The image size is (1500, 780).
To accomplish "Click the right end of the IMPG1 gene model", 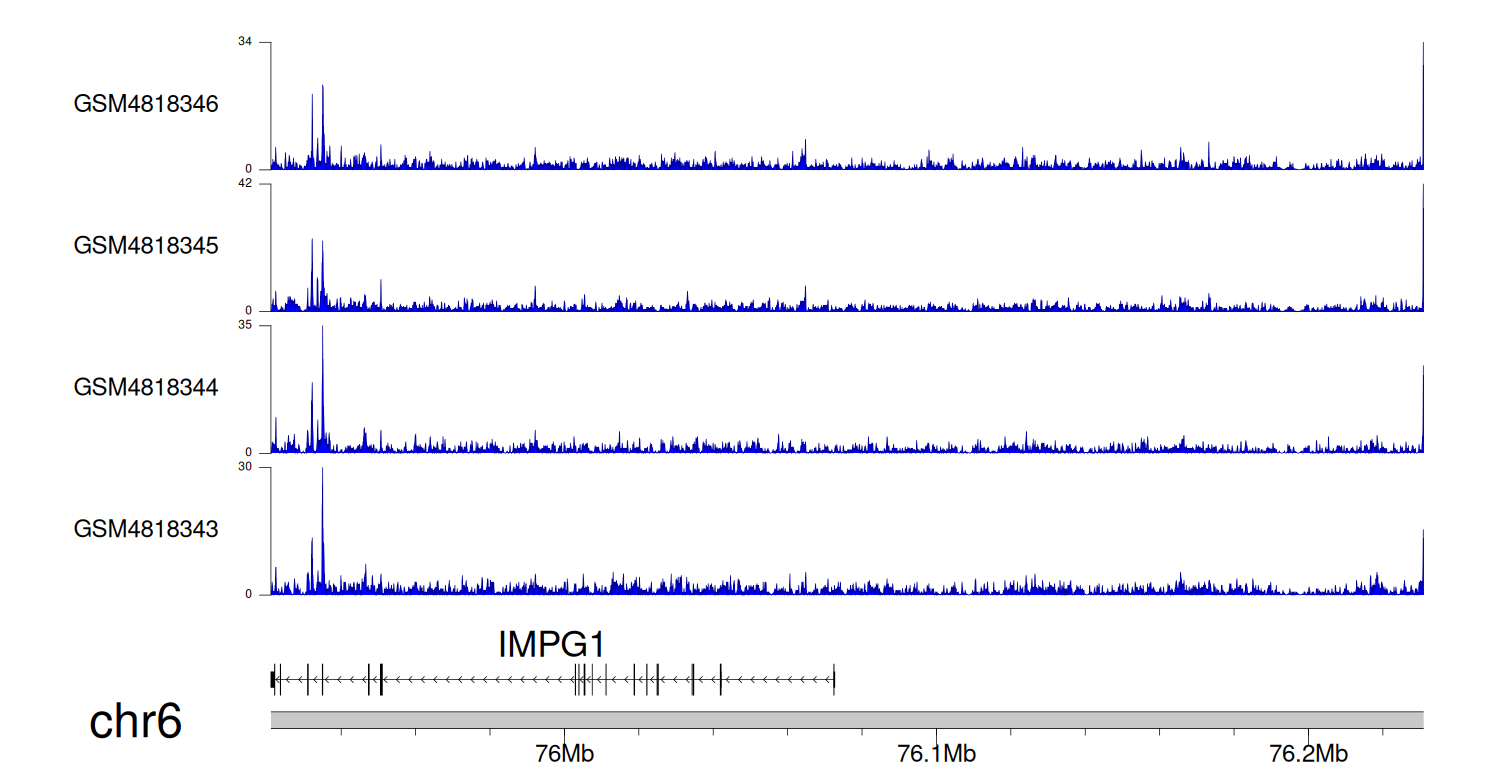I will [x=833, y=680].
